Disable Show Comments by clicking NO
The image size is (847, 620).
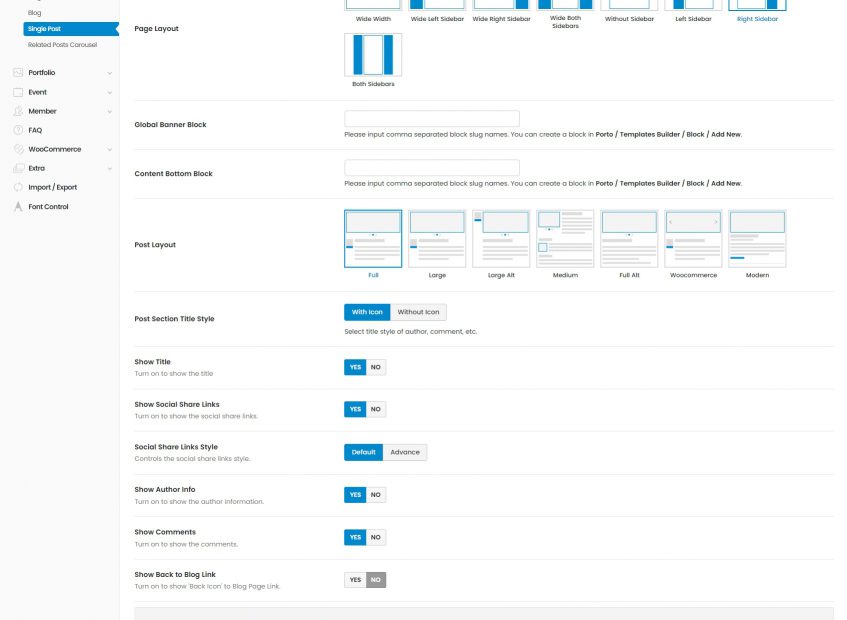point(376,537)
